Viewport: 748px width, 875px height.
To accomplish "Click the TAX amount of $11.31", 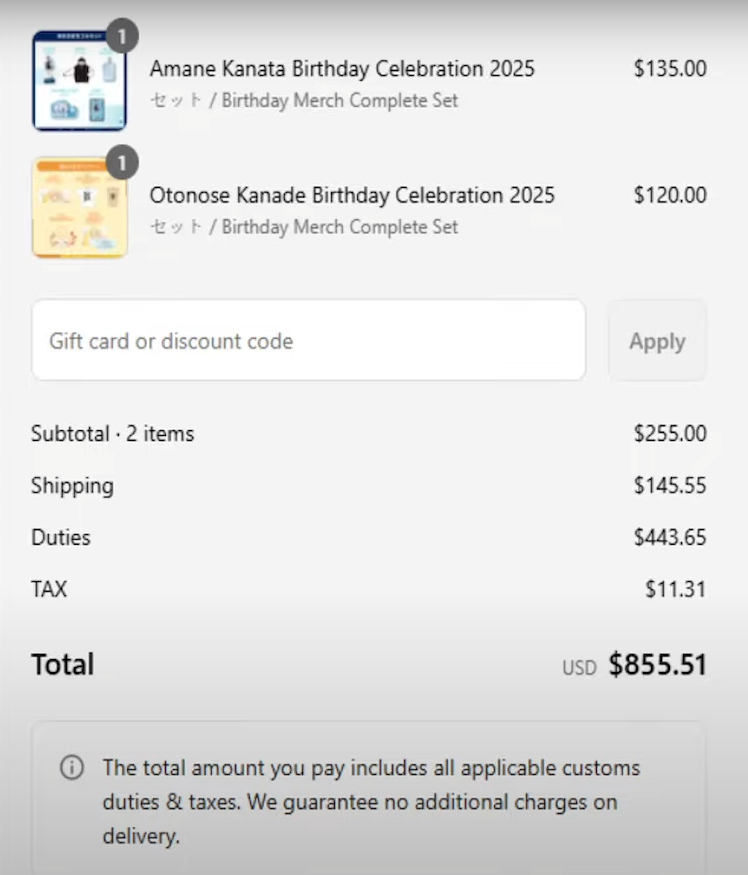I will point(676,590).
